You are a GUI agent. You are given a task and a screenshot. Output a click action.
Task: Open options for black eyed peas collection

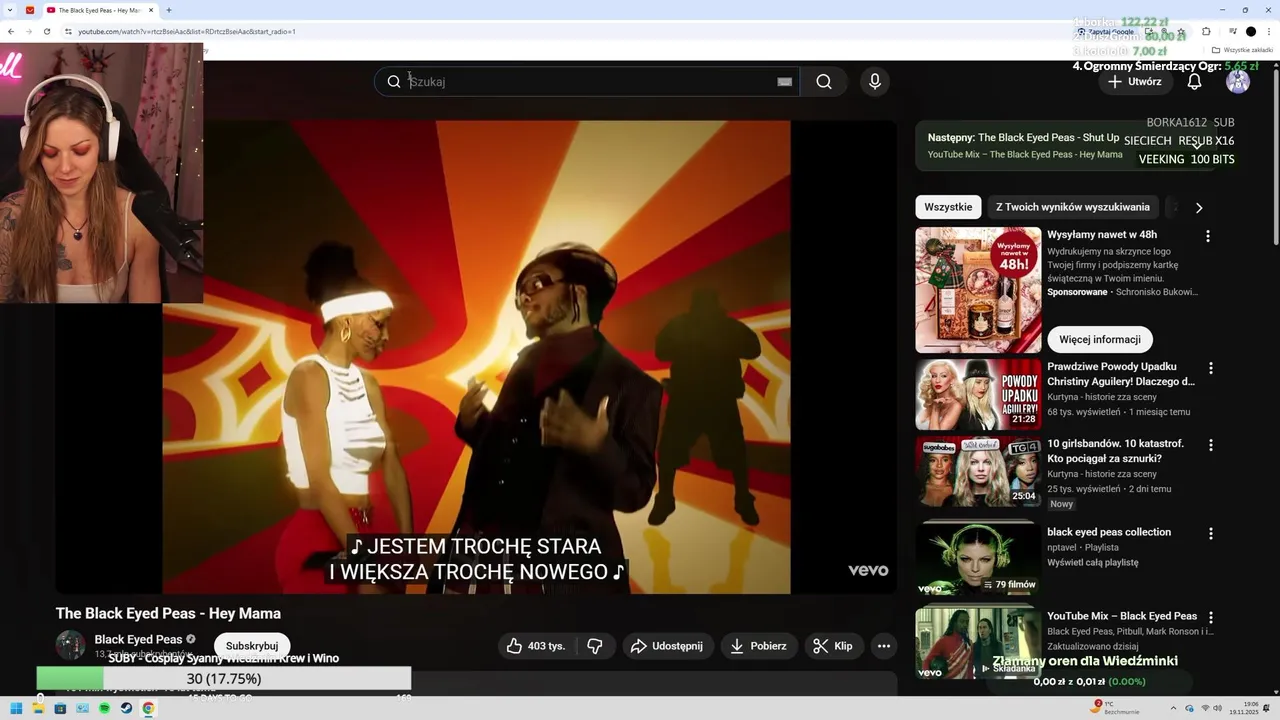[x=1210, y=533]
